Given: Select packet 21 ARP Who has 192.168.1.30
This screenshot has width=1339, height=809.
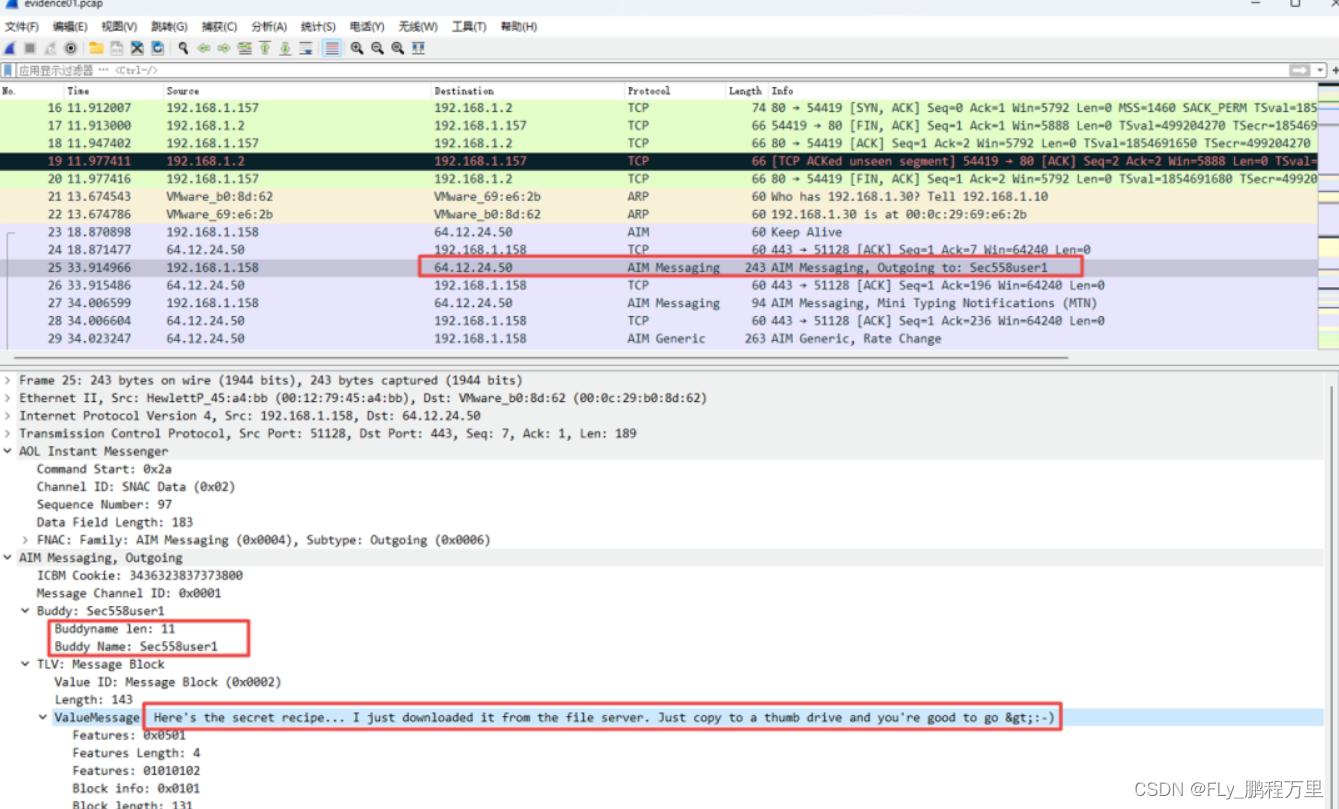Looking at the screenshot, I should pyautogui.click(x=658, y=196).
